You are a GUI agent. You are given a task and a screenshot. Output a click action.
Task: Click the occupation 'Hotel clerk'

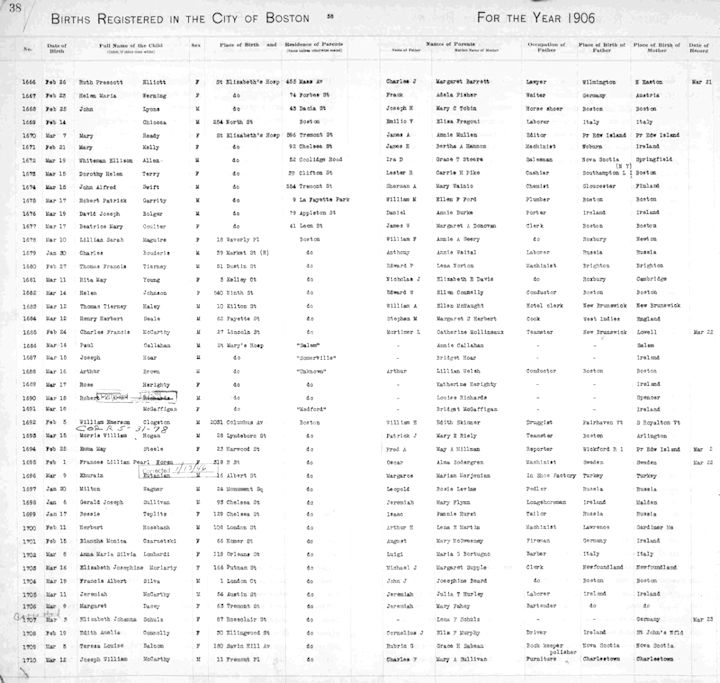click(x=544, y=305)
